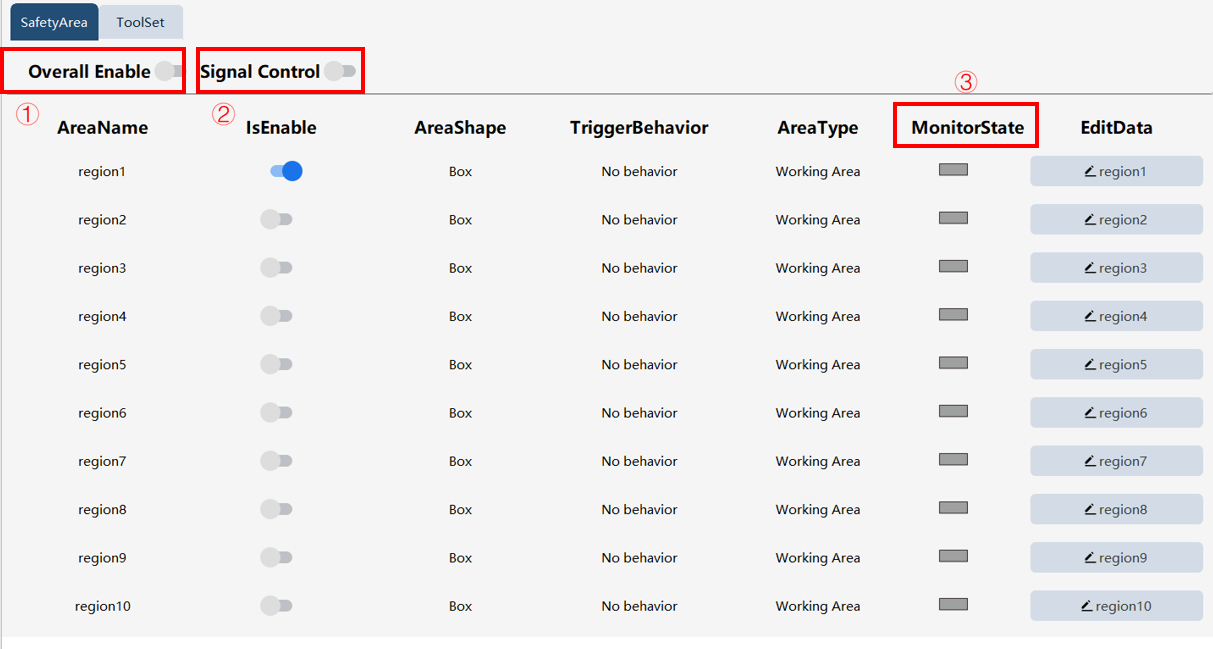Image resolution: width=1213 pixels, height=649 pixels.
Task: Click the region1 monitor state indicator
Action: (953, 170)
